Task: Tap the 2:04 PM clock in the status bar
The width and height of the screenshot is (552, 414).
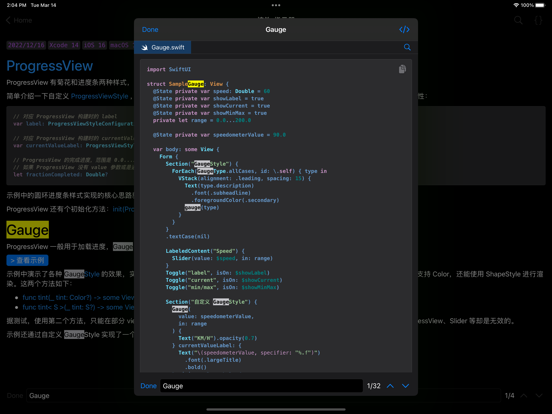Action: (17, 5)
